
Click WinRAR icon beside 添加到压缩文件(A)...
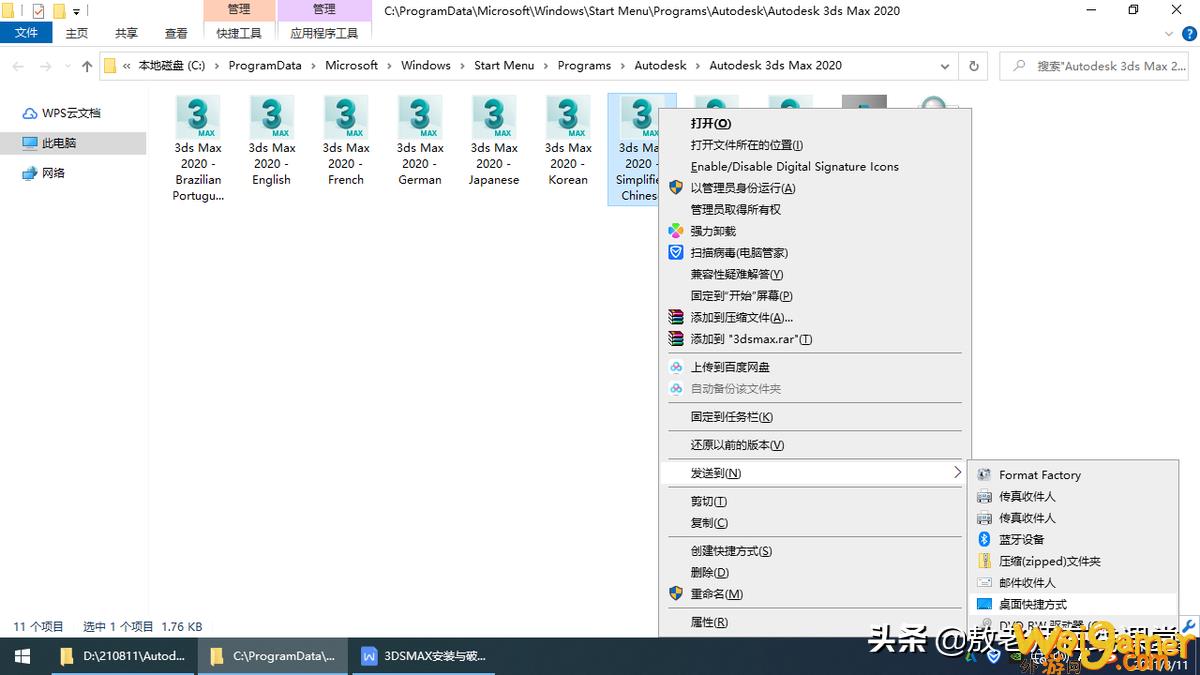(x=676, y=317)
